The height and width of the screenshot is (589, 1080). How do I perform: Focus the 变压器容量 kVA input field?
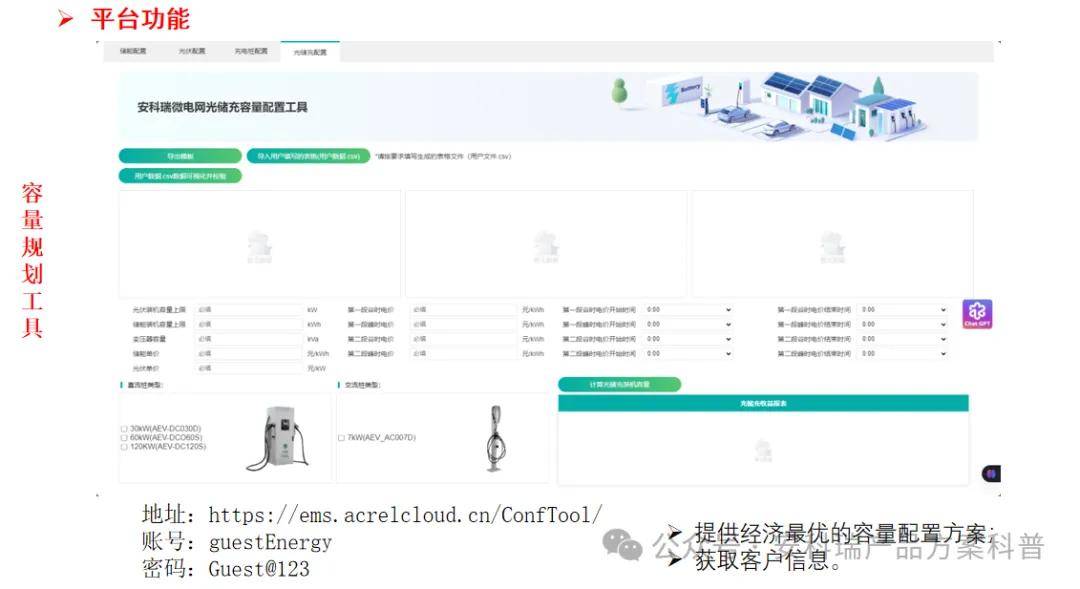(249, 339)
